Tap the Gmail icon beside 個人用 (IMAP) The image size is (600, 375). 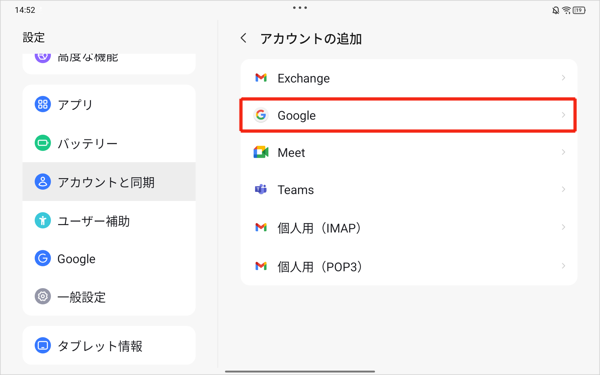pos(261,227)
